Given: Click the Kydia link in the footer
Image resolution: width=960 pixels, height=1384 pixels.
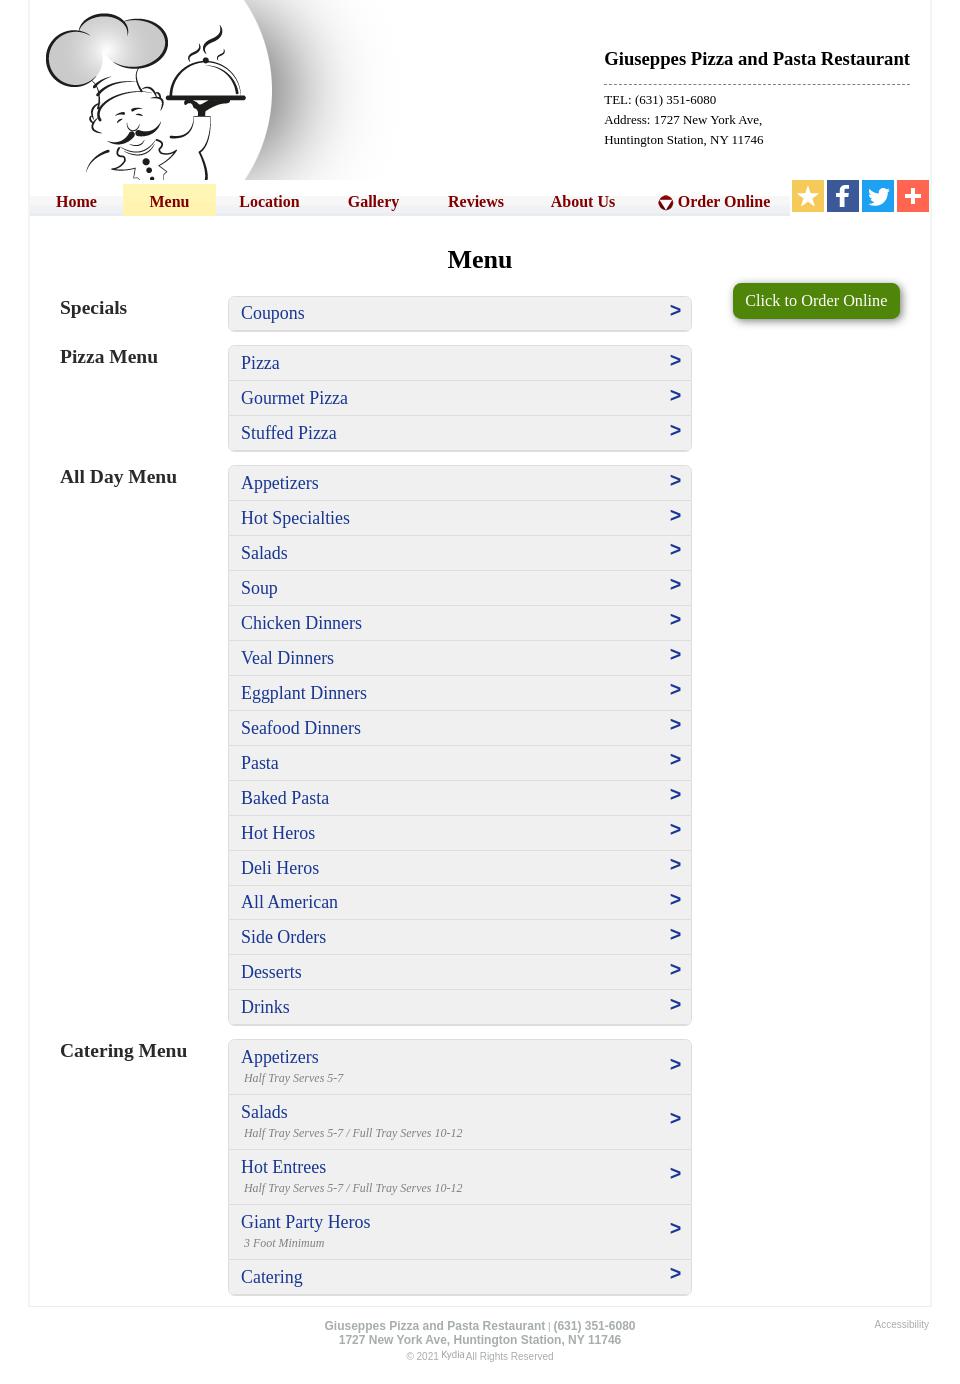Looking at the screenshot, I should click(x=452, y=1355).
